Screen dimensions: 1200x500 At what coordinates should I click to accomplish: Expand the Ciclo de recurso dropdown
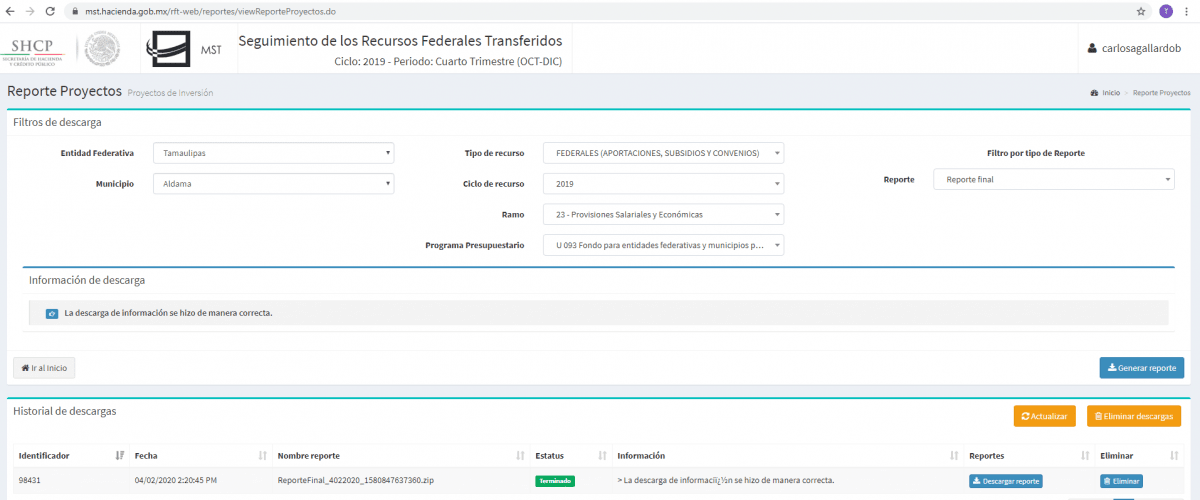pyautogui.click(x=663, y=184)
